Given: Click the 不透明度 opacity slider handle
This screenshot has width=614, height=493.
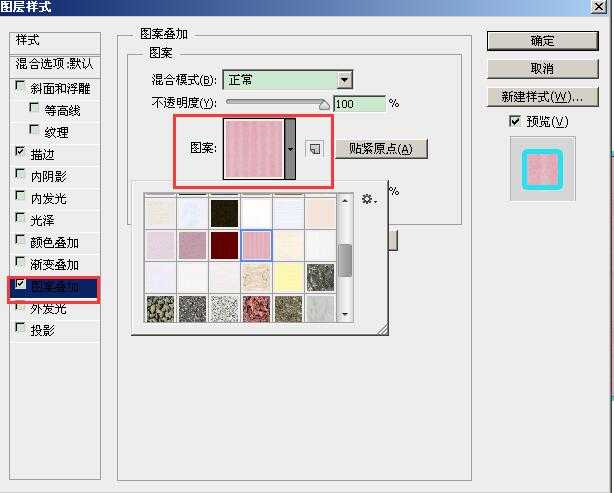Looking at the screenshot, I should (323, 103).
